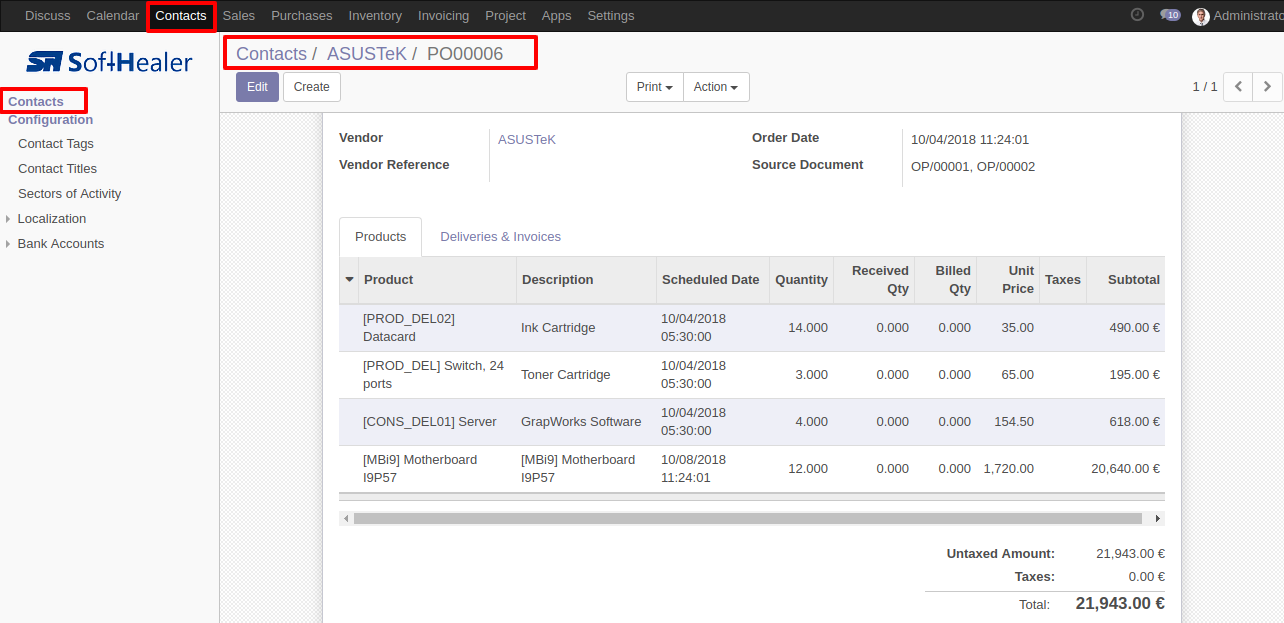Open ASUSTeK vendor link
Screen dimensions: 1284x623
point(527,140)
